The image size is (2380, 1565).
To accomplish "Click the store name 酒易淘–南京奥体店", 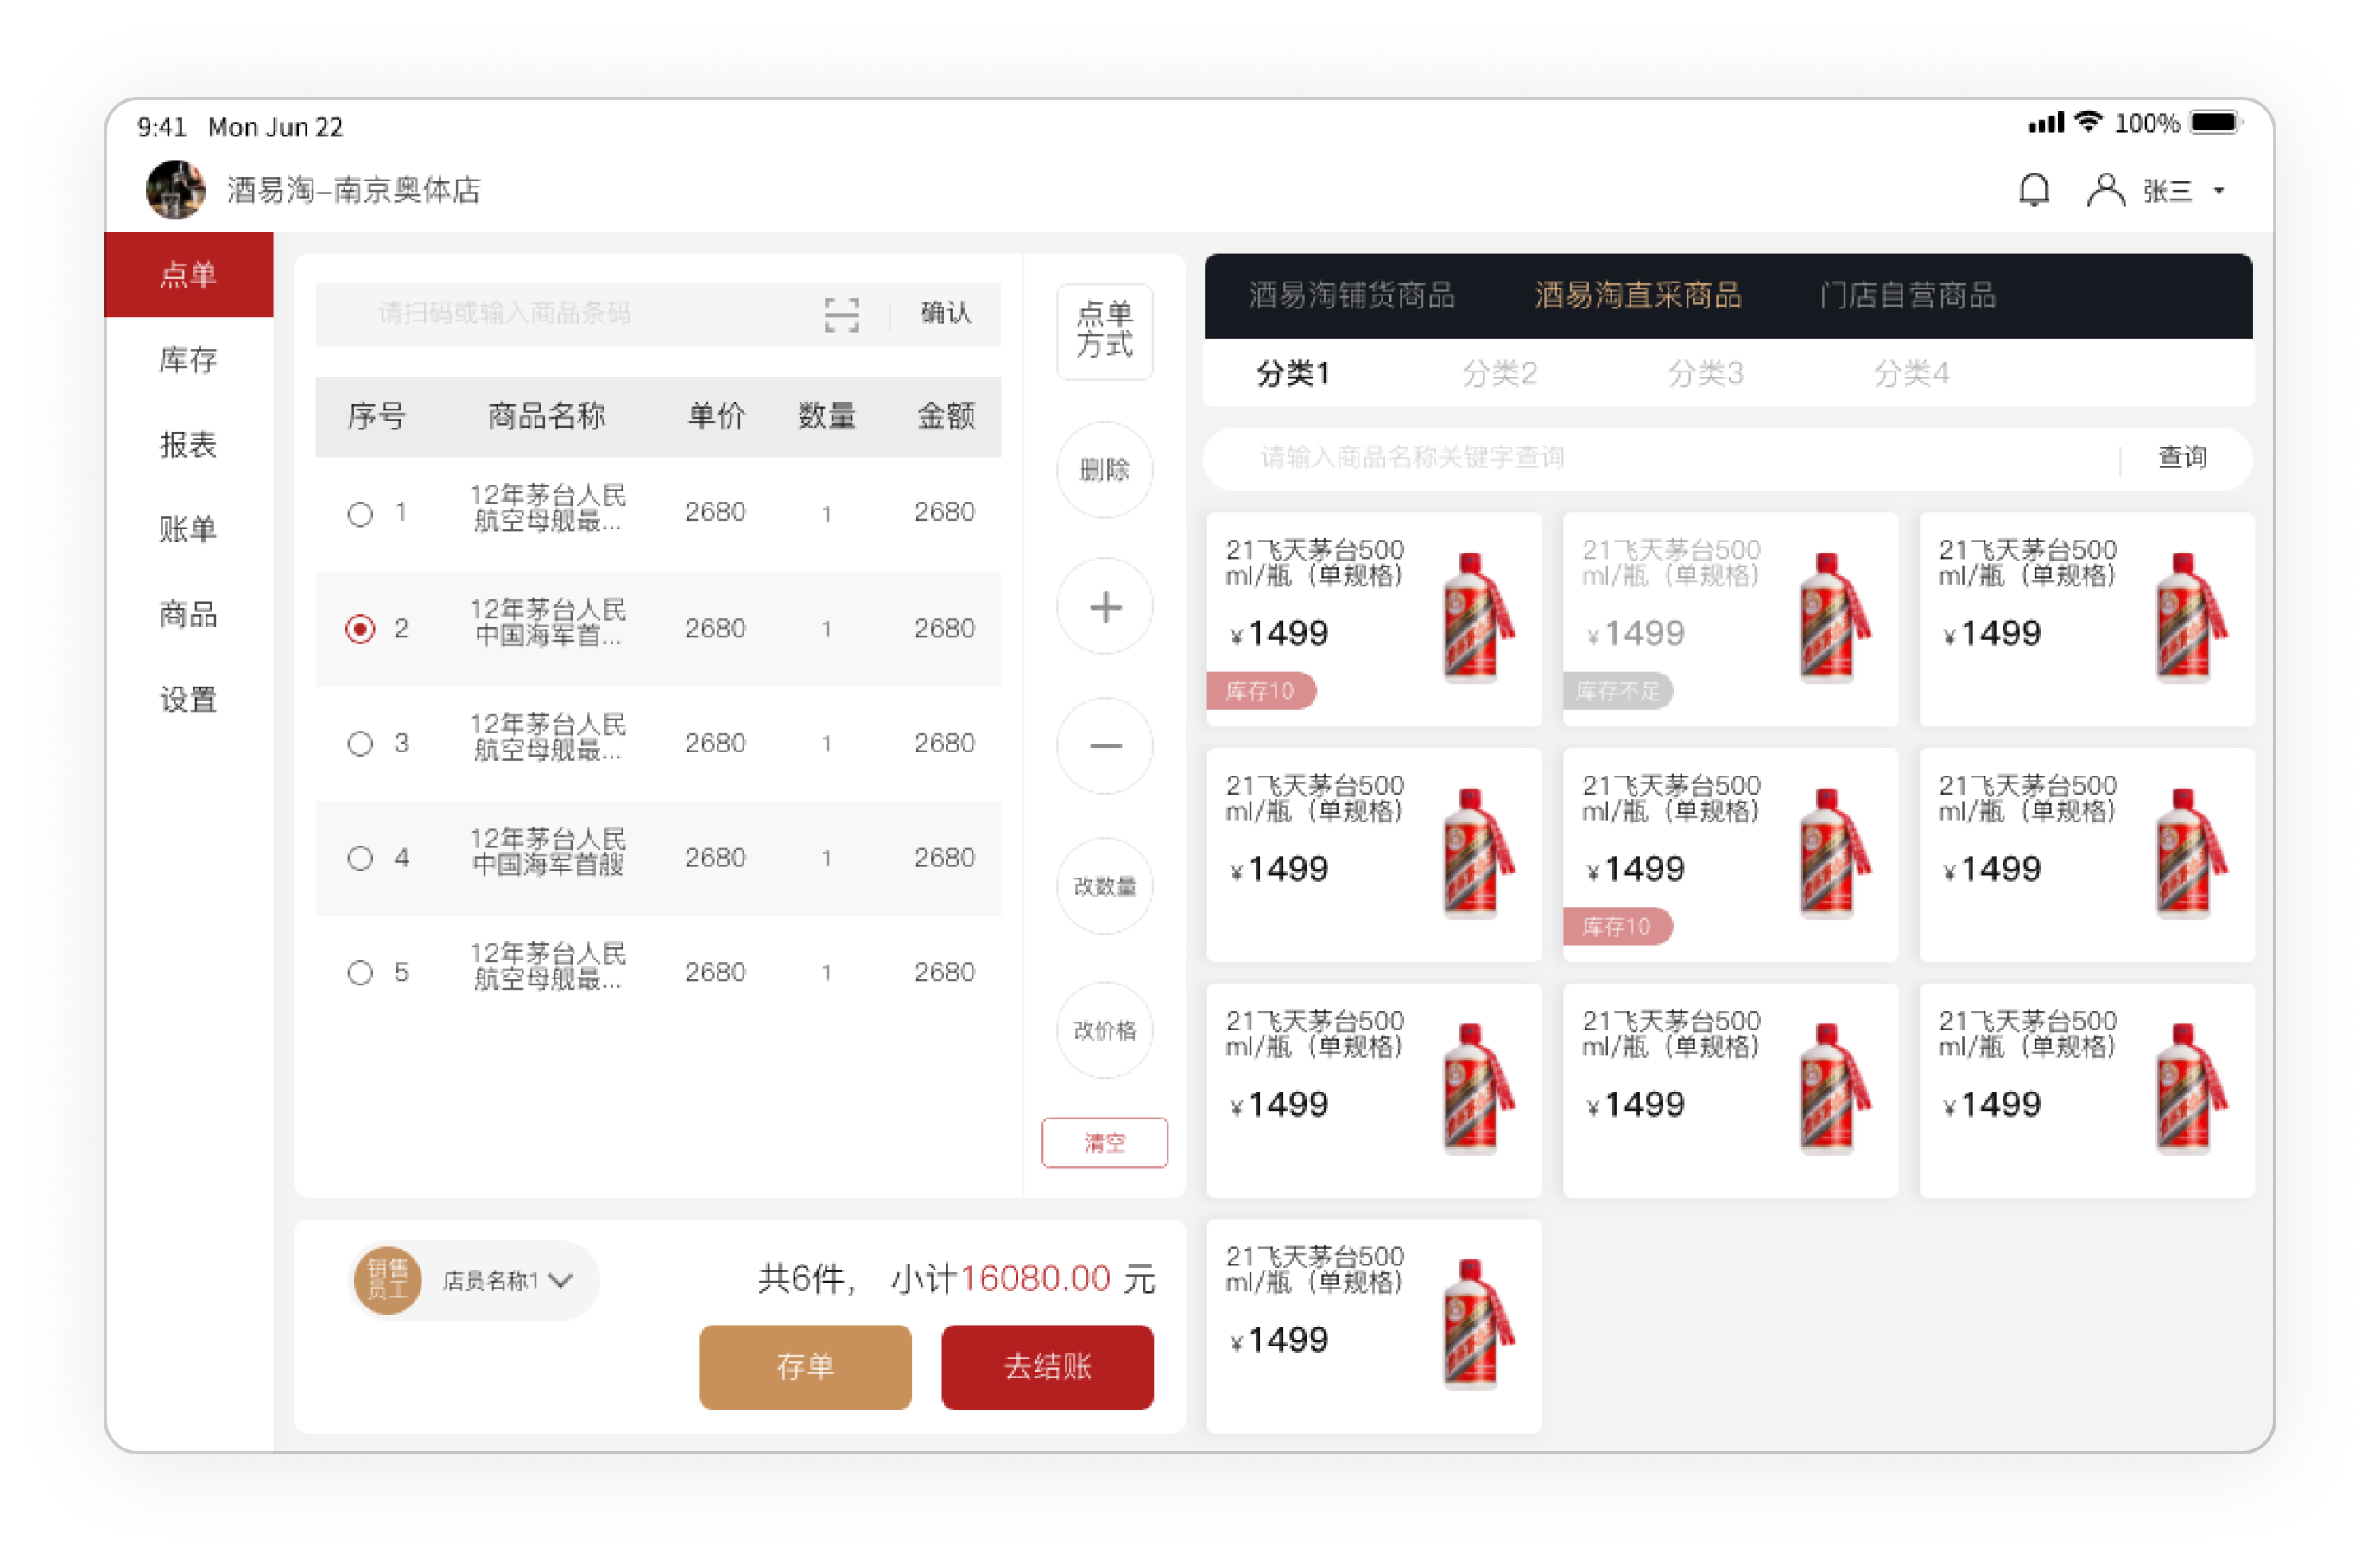I will [354, 190].
